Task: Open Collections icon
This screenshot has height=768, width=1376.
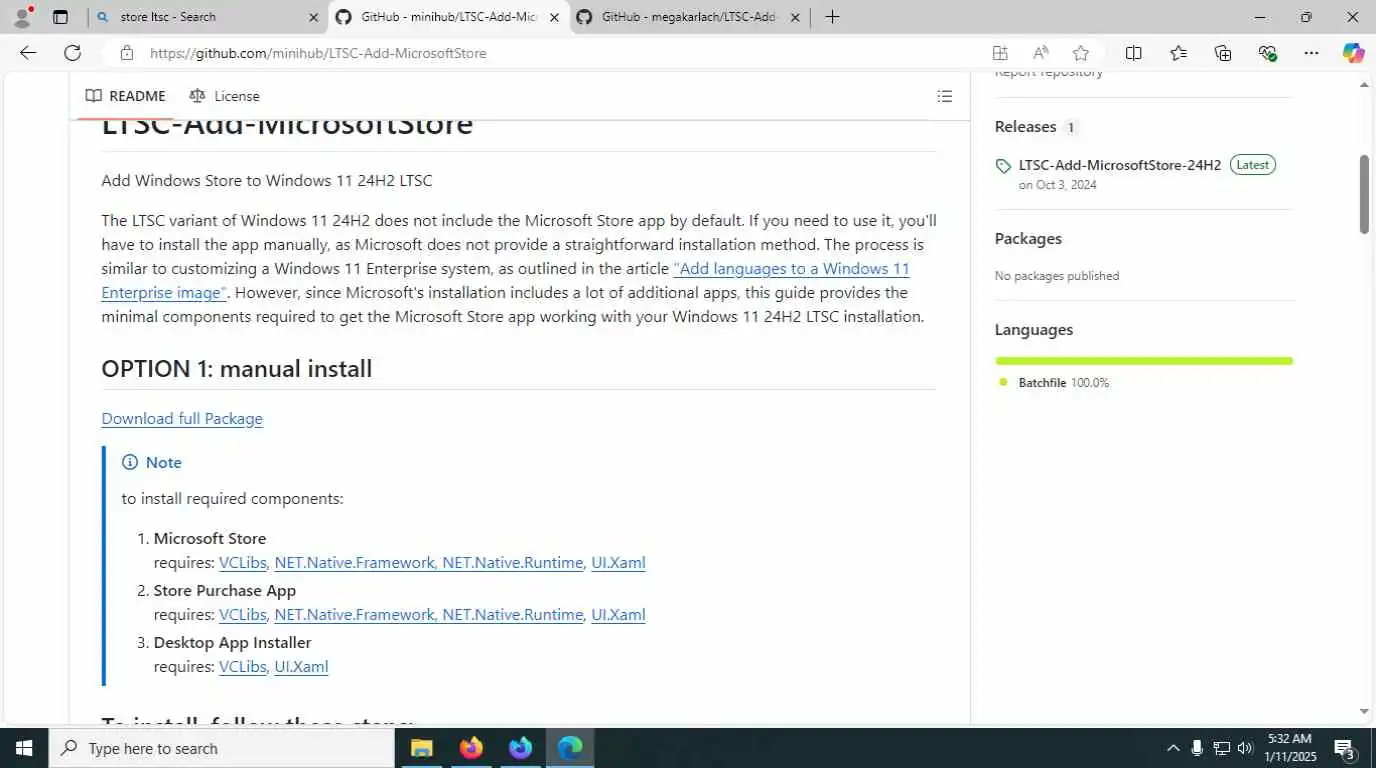Action: tap(1223, 53)
